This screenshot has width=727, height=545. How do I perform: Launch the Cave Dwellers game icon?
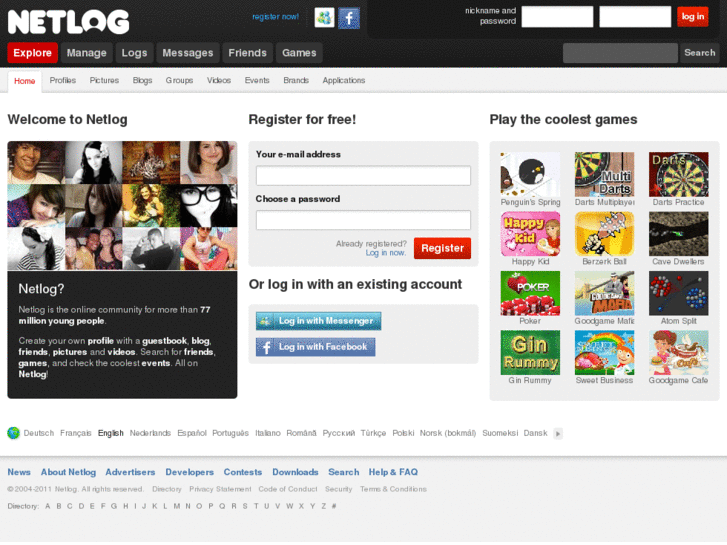click(678, 234)
